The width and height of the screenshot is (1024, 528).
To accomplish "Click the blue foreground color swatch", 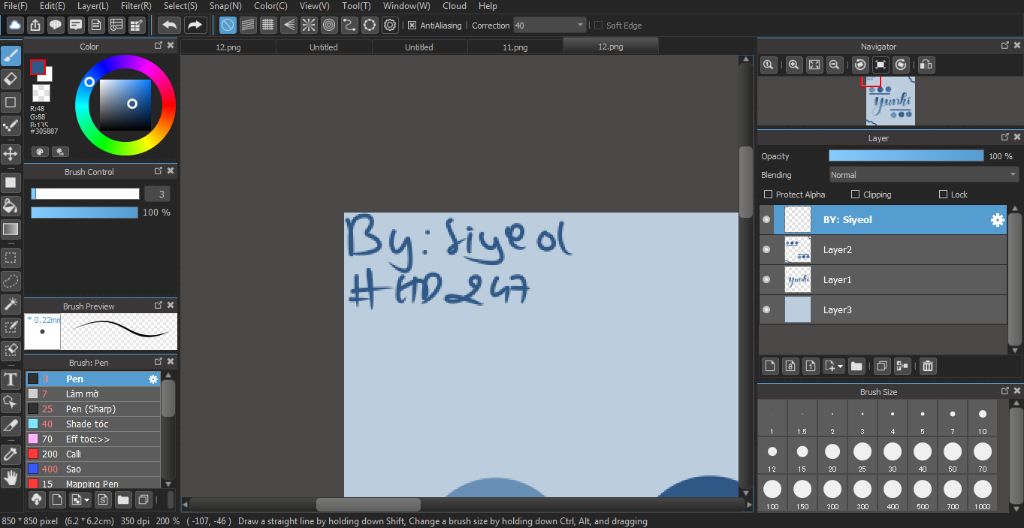I will point(37,67).
